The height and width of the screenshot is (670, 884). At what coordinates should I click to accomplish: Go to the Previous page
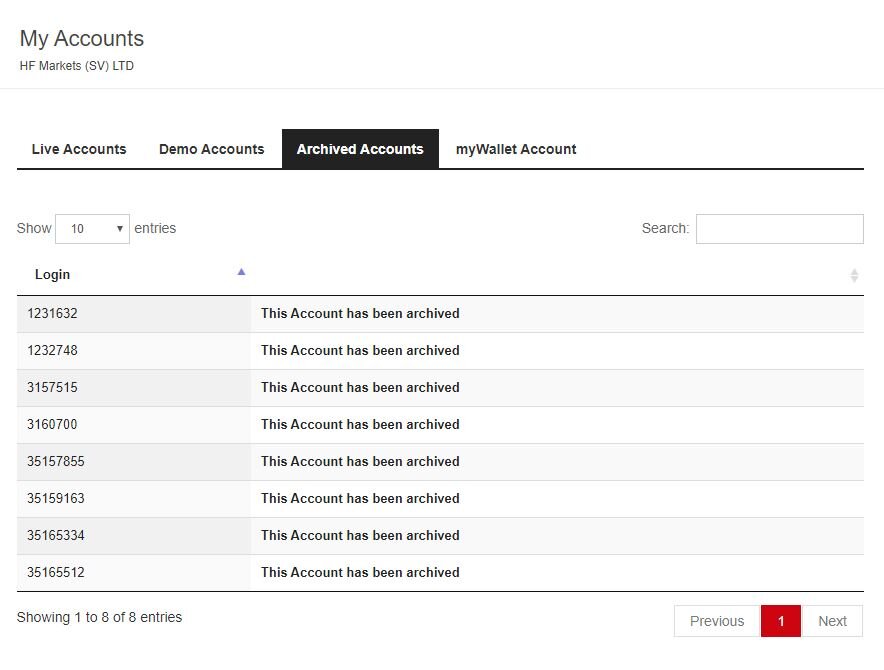tap(717, 621)
